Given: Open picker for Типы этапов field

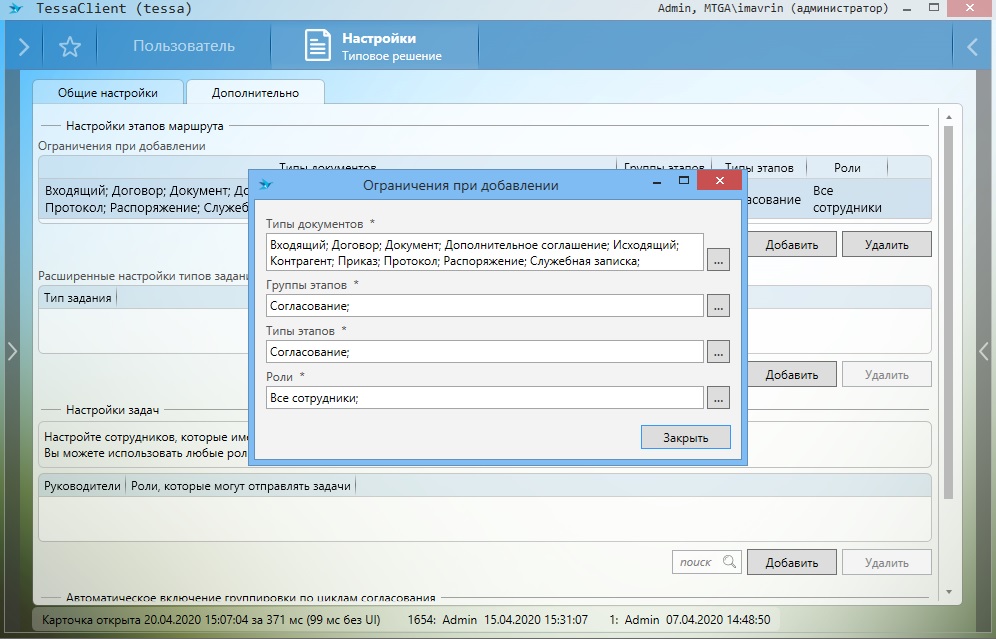Looking at the screenshot, I should point(718,352).
